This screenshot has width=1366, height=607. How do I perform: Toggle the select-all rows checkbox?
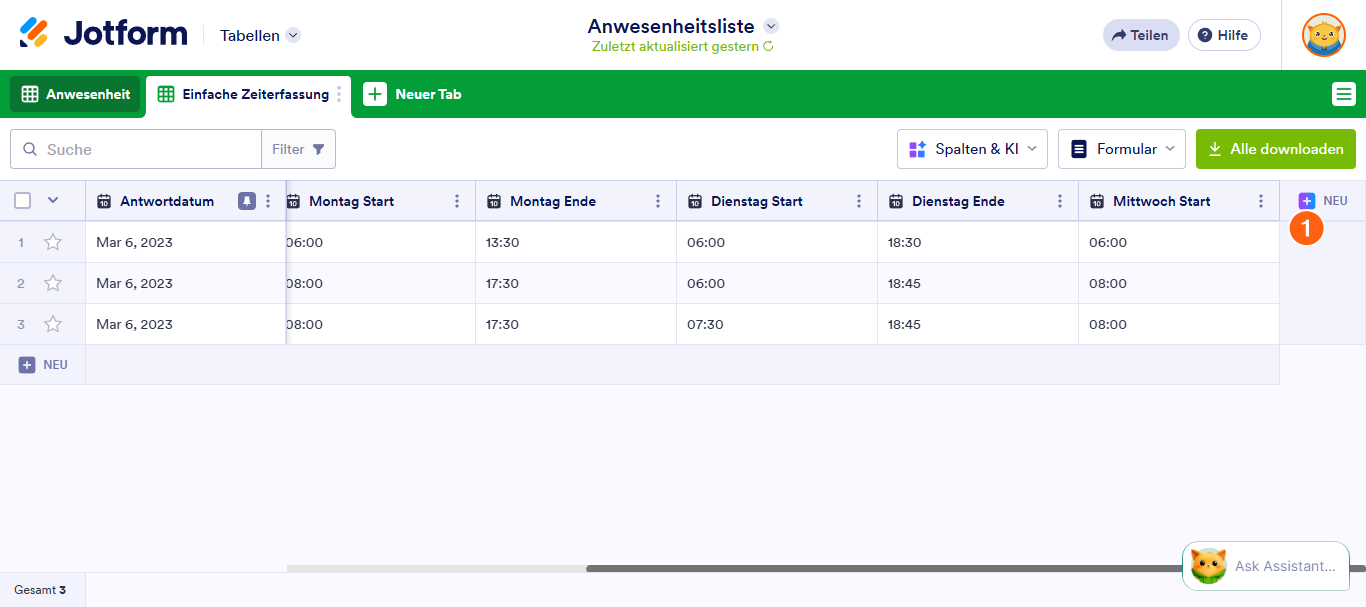pyautogui.click(x=23, y=201)
